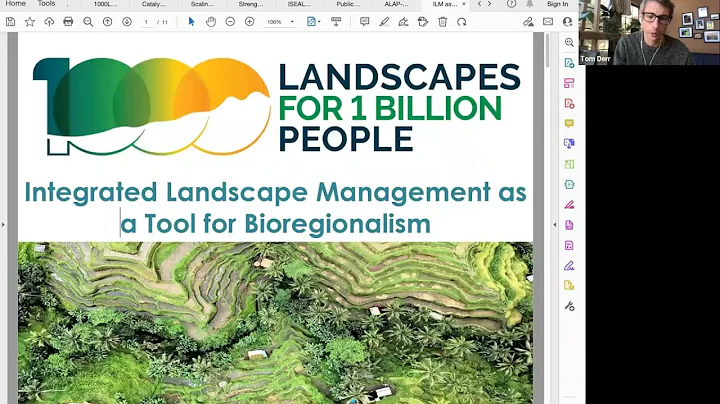This screenshot has height=404, width=720.
Task: Zoom out with the minus button
Action: pos(230,22)
